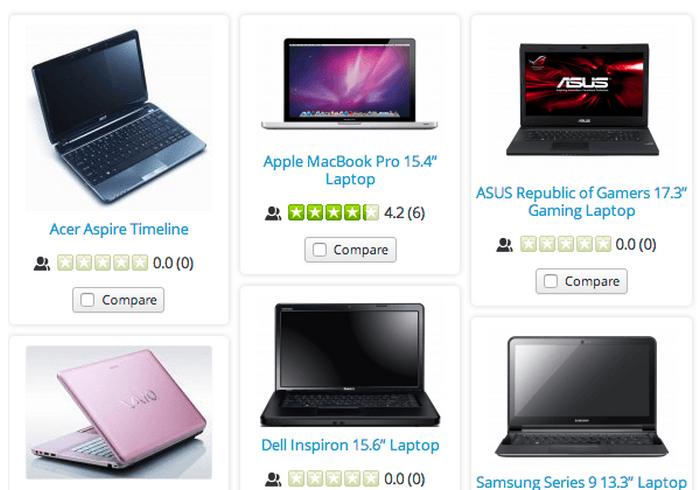The height and width of the screenshot is (490, 700).
Task: Click the MacBook Pro product image
Action: click(350, 84)
